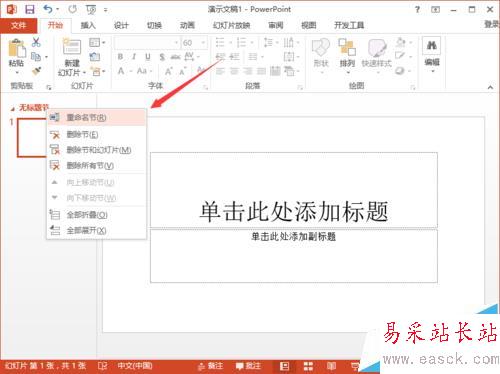Select the Format Painter brush
This screenshot has width=500, height=374.
(x=36, y=71)
